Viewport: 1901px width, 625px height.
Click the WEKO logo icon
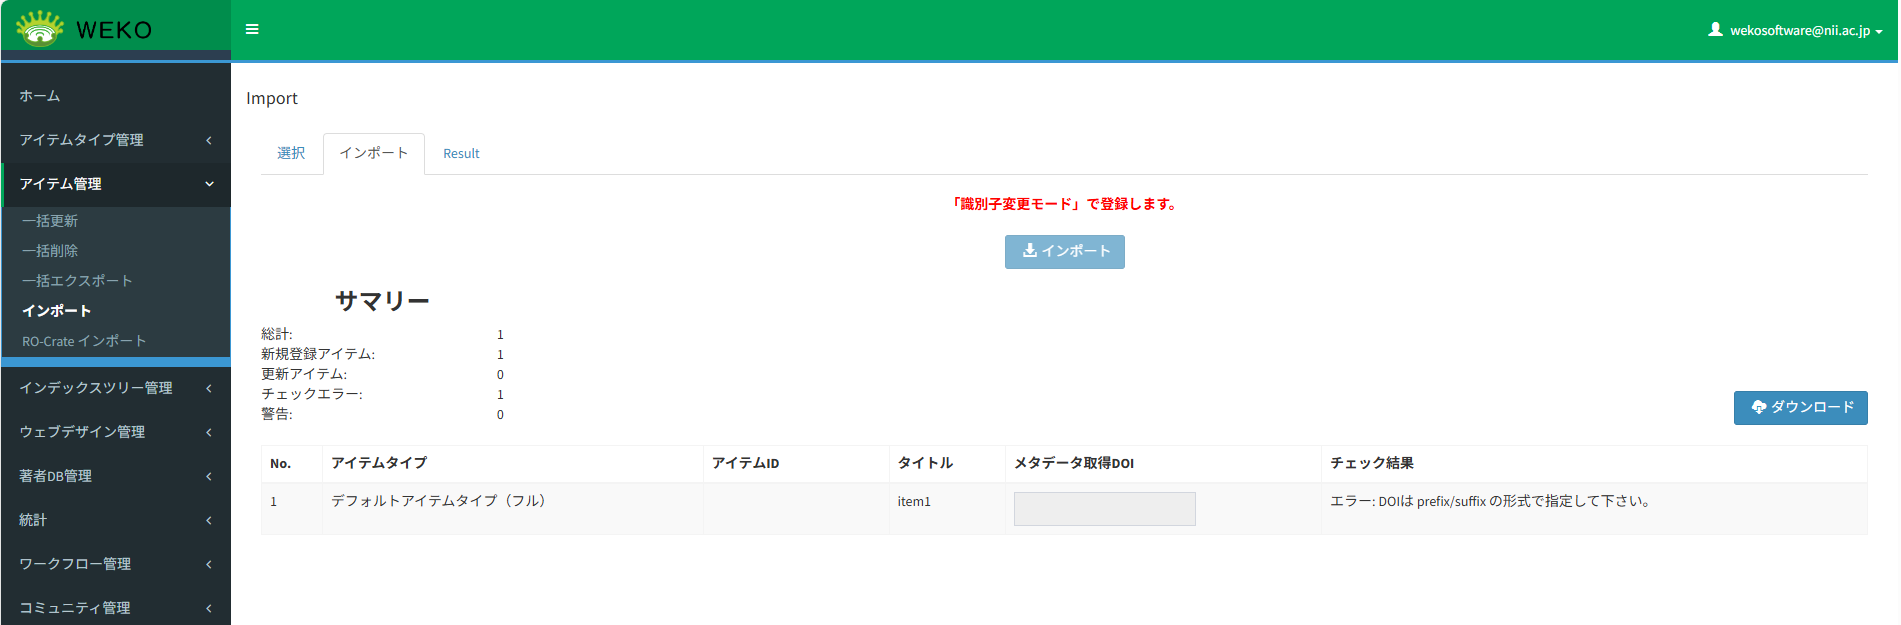tap(40, 29)
